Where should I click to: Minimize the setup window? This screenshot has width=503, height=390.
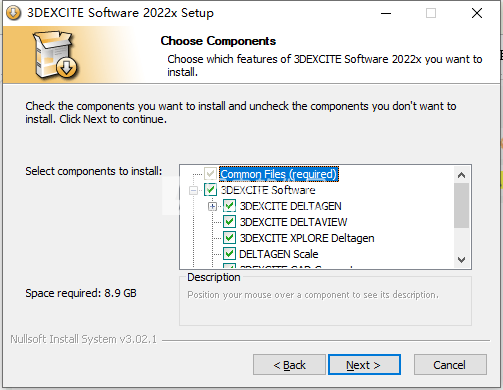point(386,13)
